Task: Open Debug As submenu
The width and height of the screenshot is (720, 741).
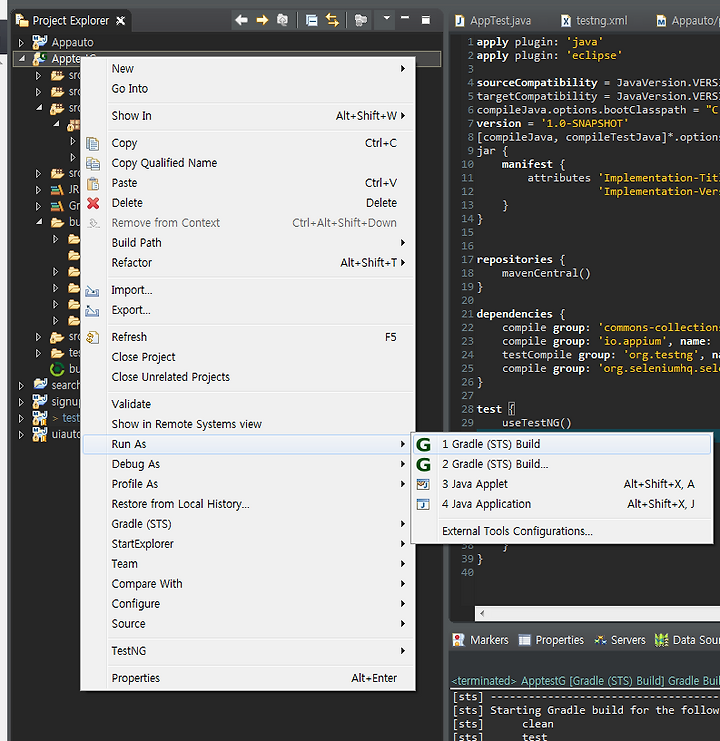Action: tap(248, 465)
